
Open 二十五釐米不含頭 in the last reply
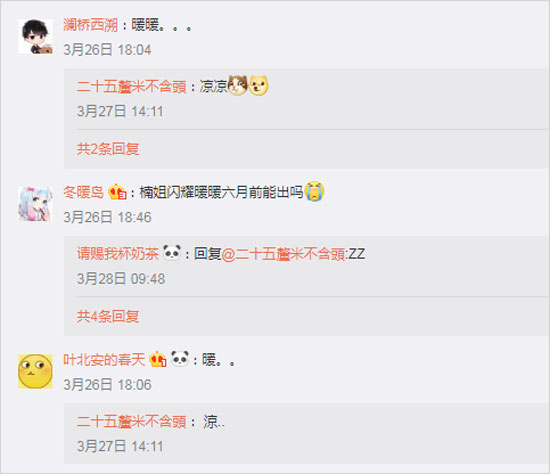click(132, 421)
